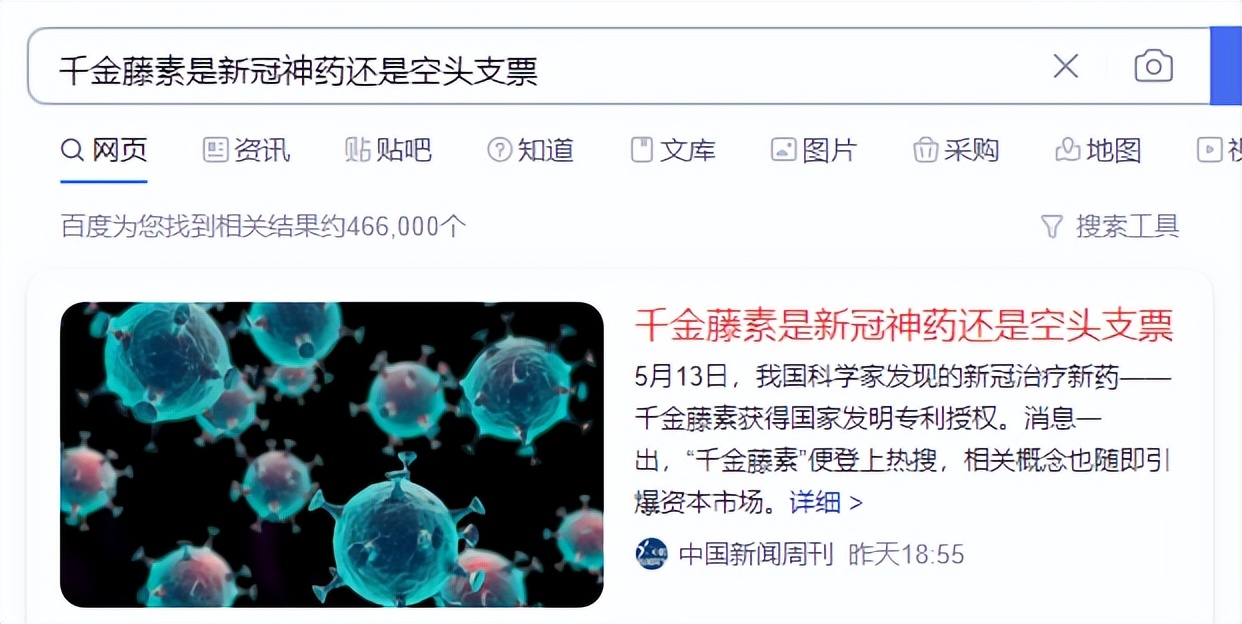
Task: Switch to the 地图 tab
Action: click(x=1098, y=150)
